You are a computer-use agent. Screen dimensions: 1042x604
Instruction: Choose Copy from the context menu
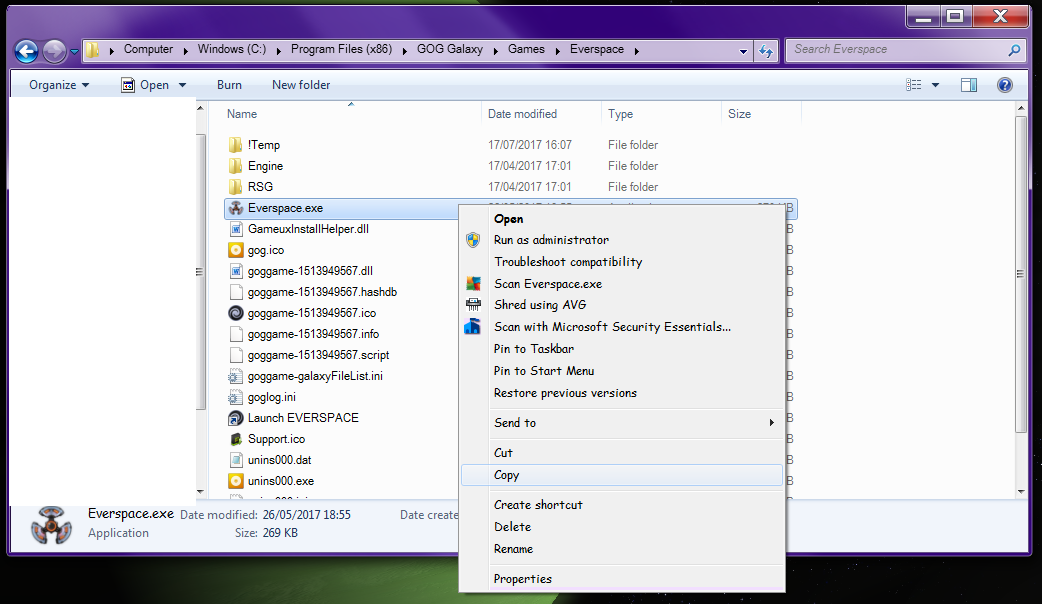[x=622, y=475]
